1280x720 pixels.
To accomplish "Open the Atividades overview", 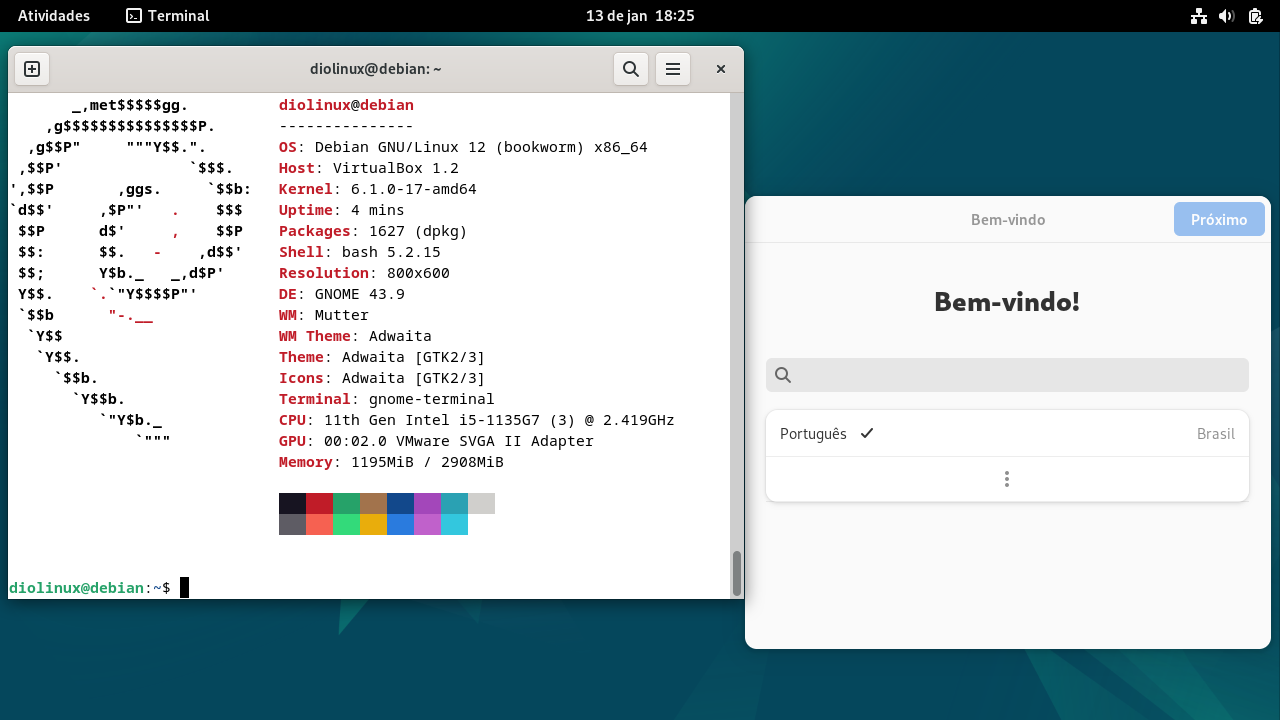I will pos(53,15).
